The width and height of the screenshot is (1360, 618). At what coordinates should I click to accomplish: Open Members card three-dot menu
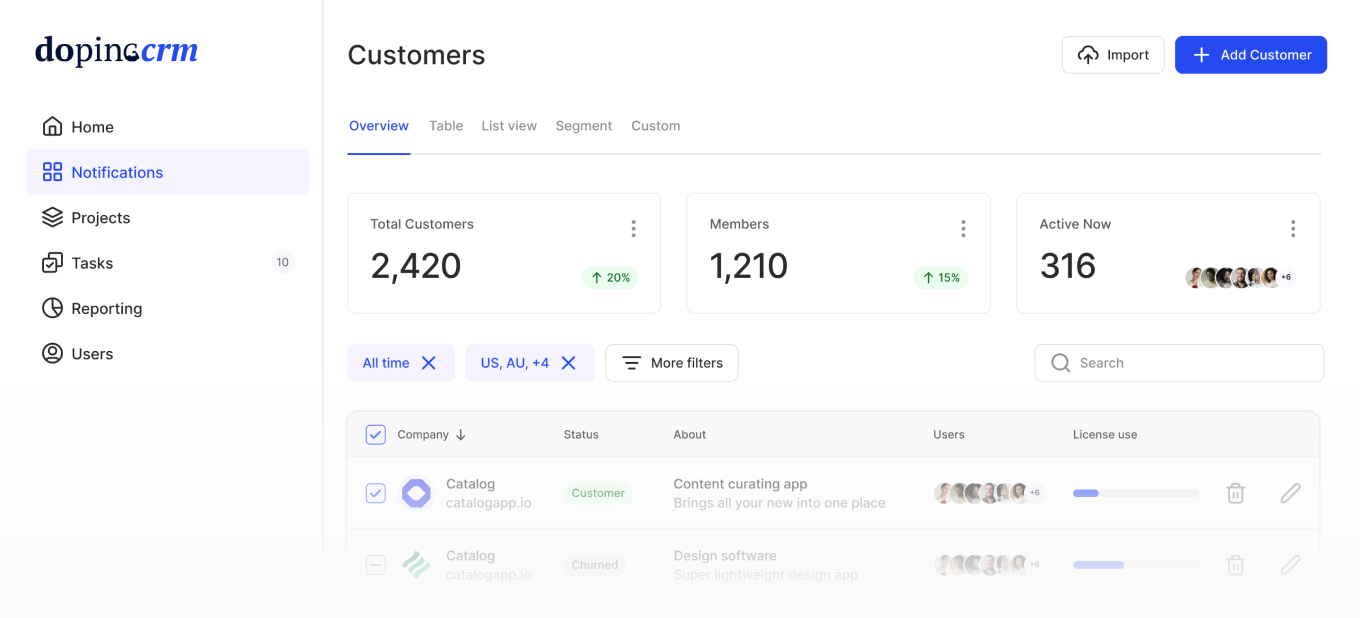click(x=963, y=229)
